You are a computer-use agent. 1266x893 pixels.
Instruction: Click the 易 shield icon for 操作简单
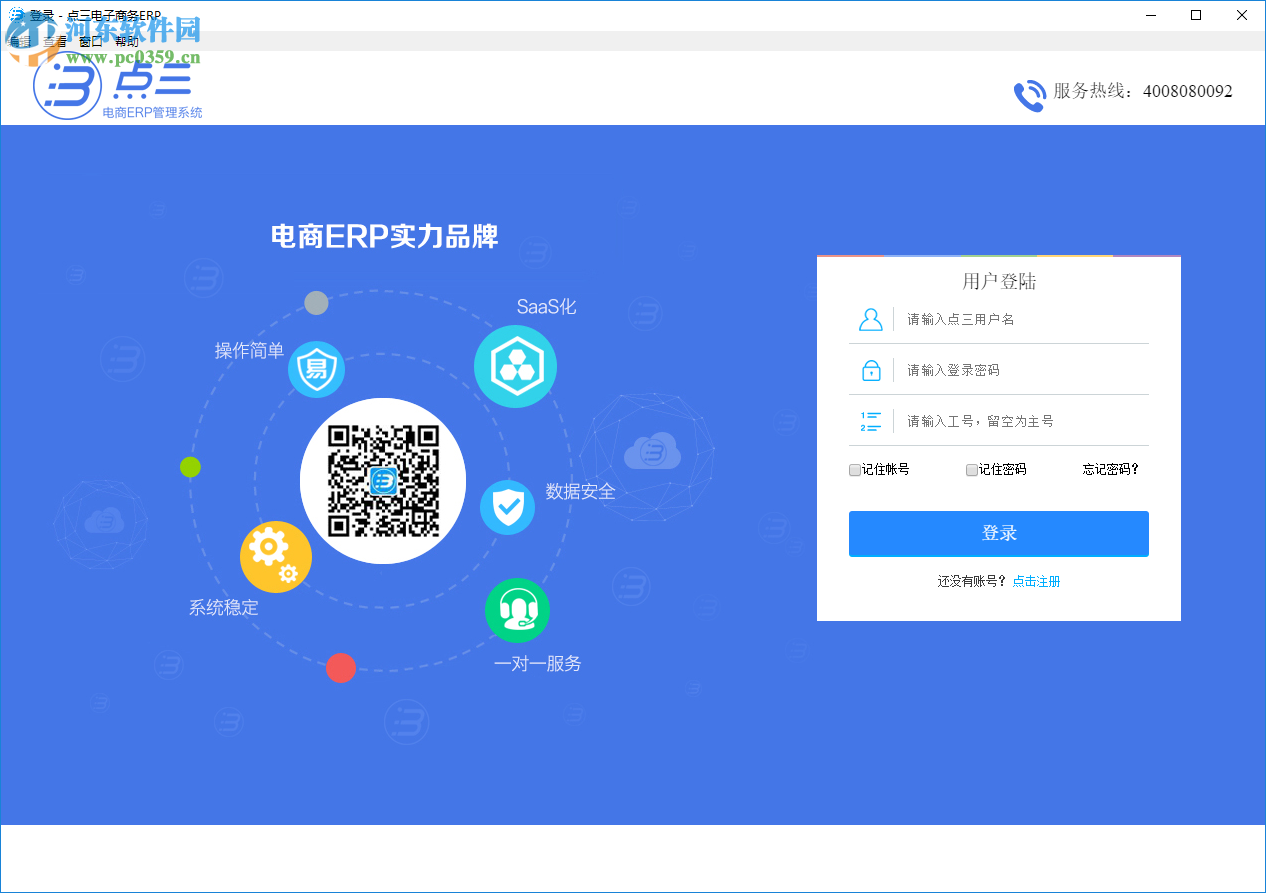click(x=316, y=369)
